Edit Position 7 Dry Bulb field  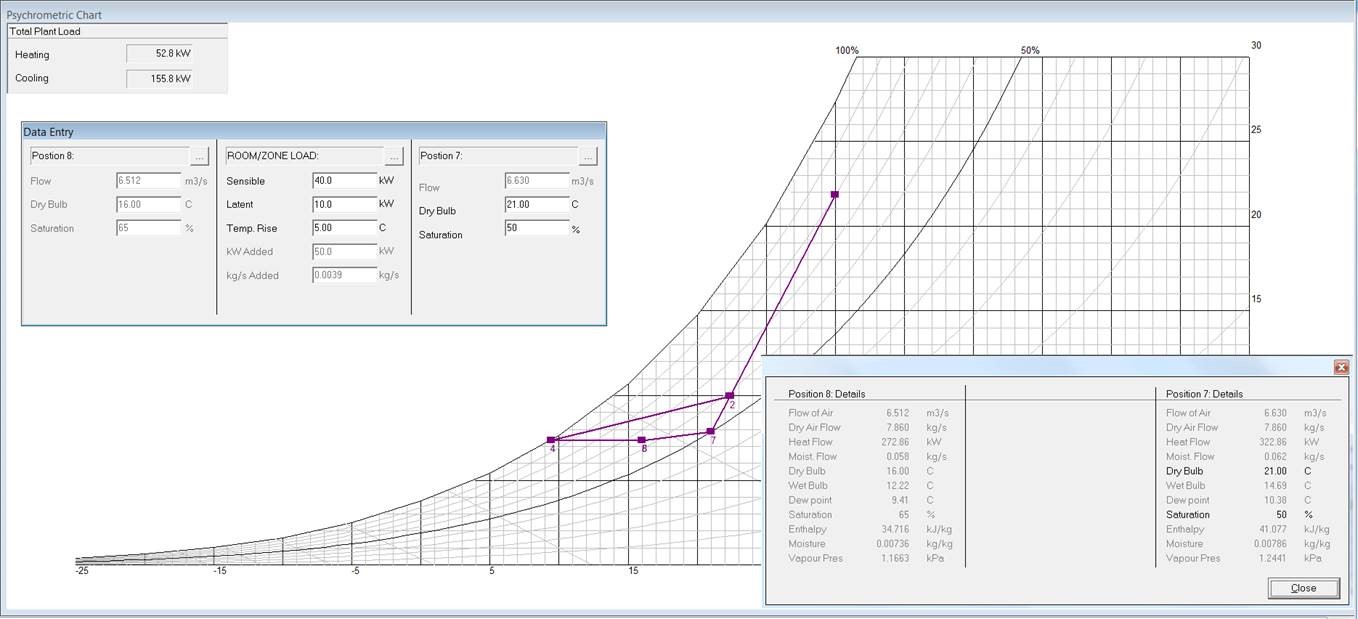(x=537, y=204)
